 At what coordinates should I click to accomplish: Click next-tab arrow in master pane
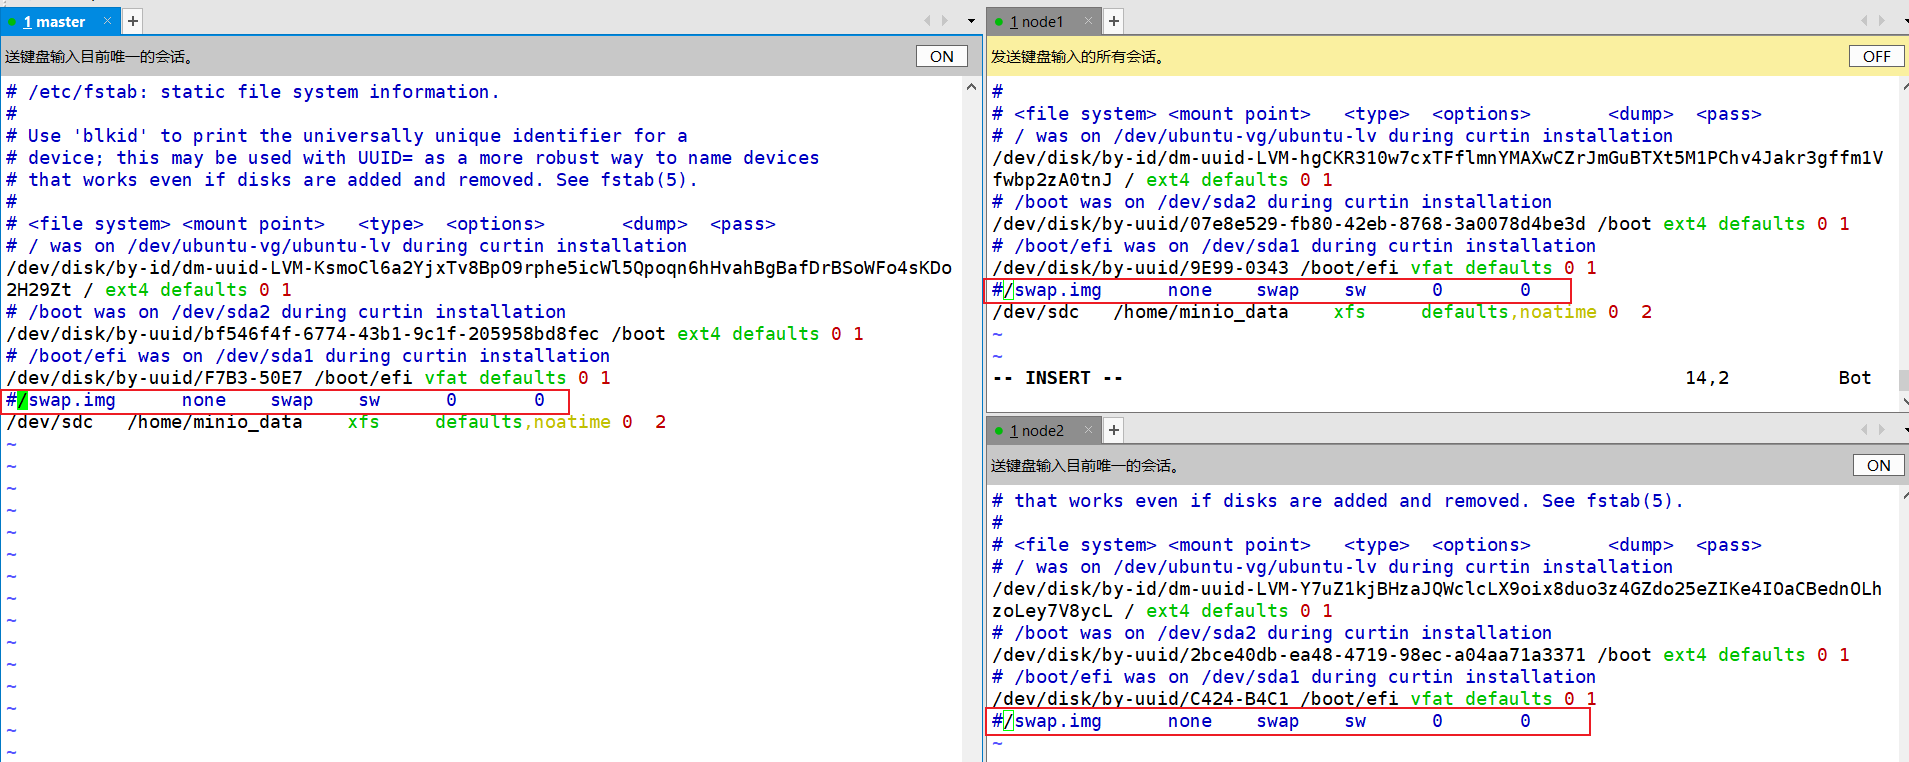945,21
